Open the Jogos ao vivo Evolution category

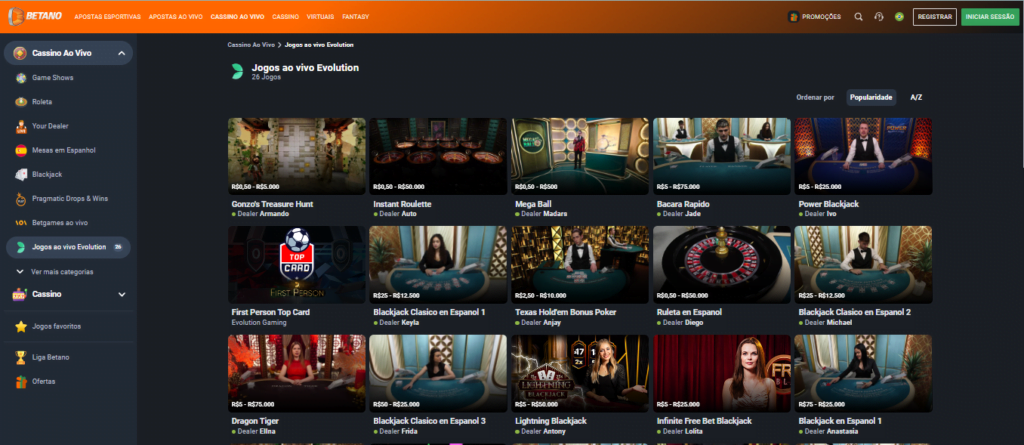(69, 247)
